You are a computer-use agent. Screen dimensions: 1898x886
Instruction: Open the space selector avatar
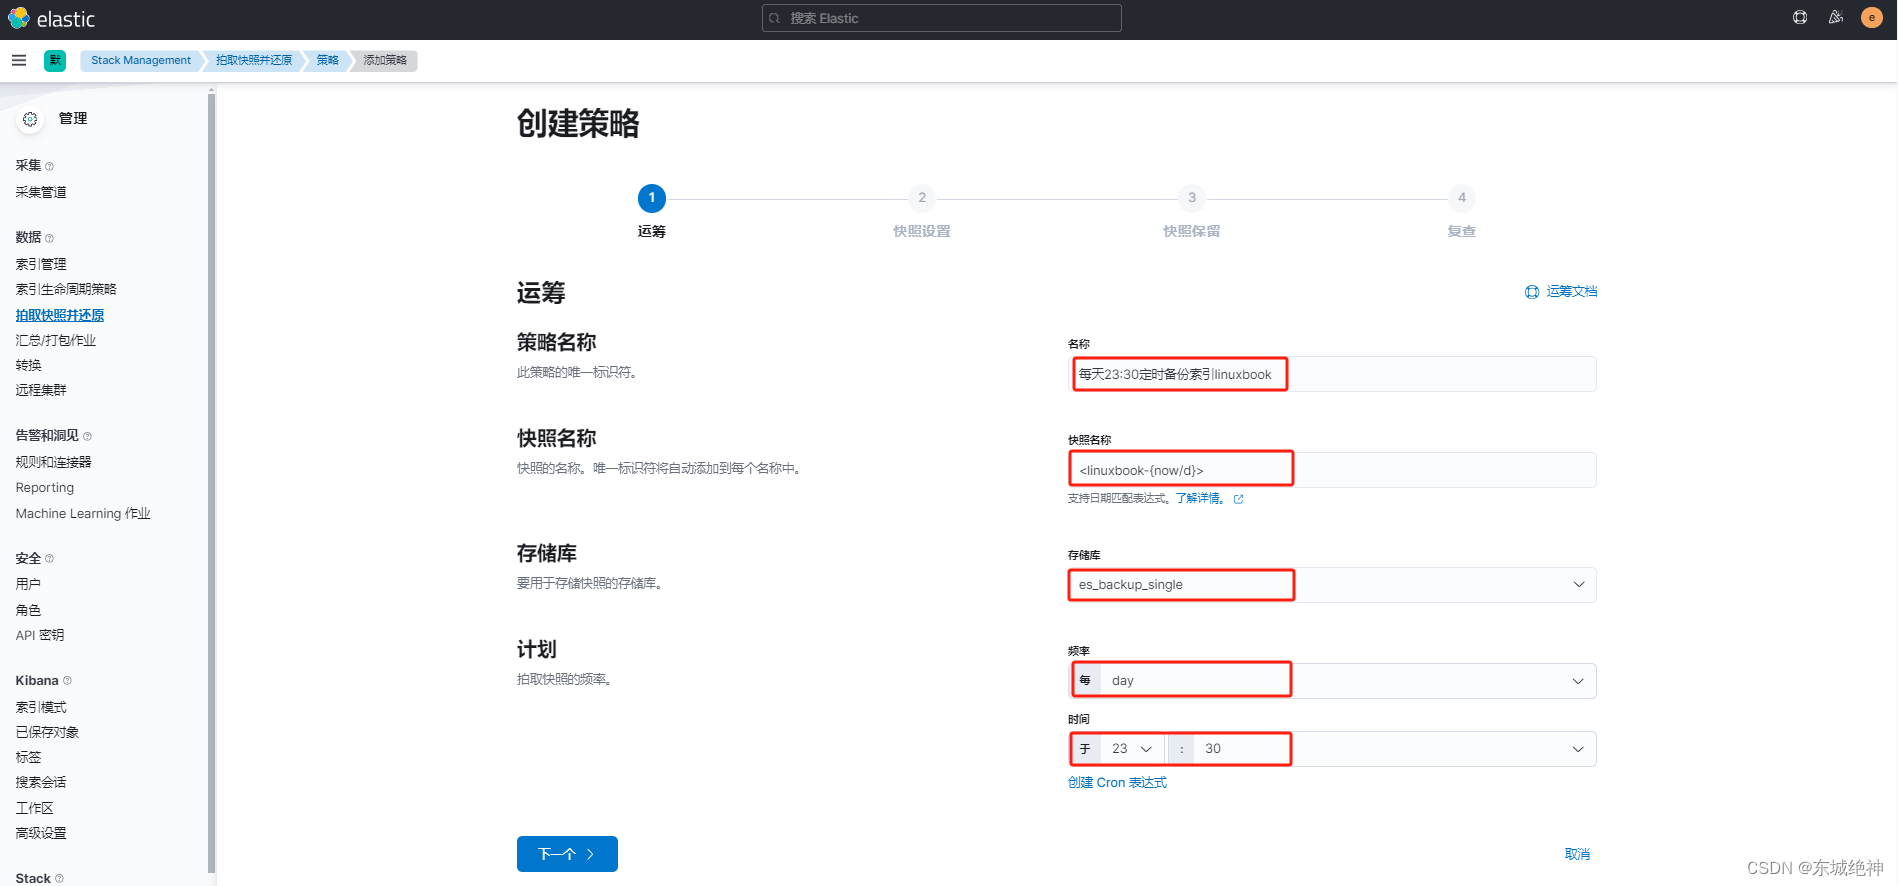(55, 60)
